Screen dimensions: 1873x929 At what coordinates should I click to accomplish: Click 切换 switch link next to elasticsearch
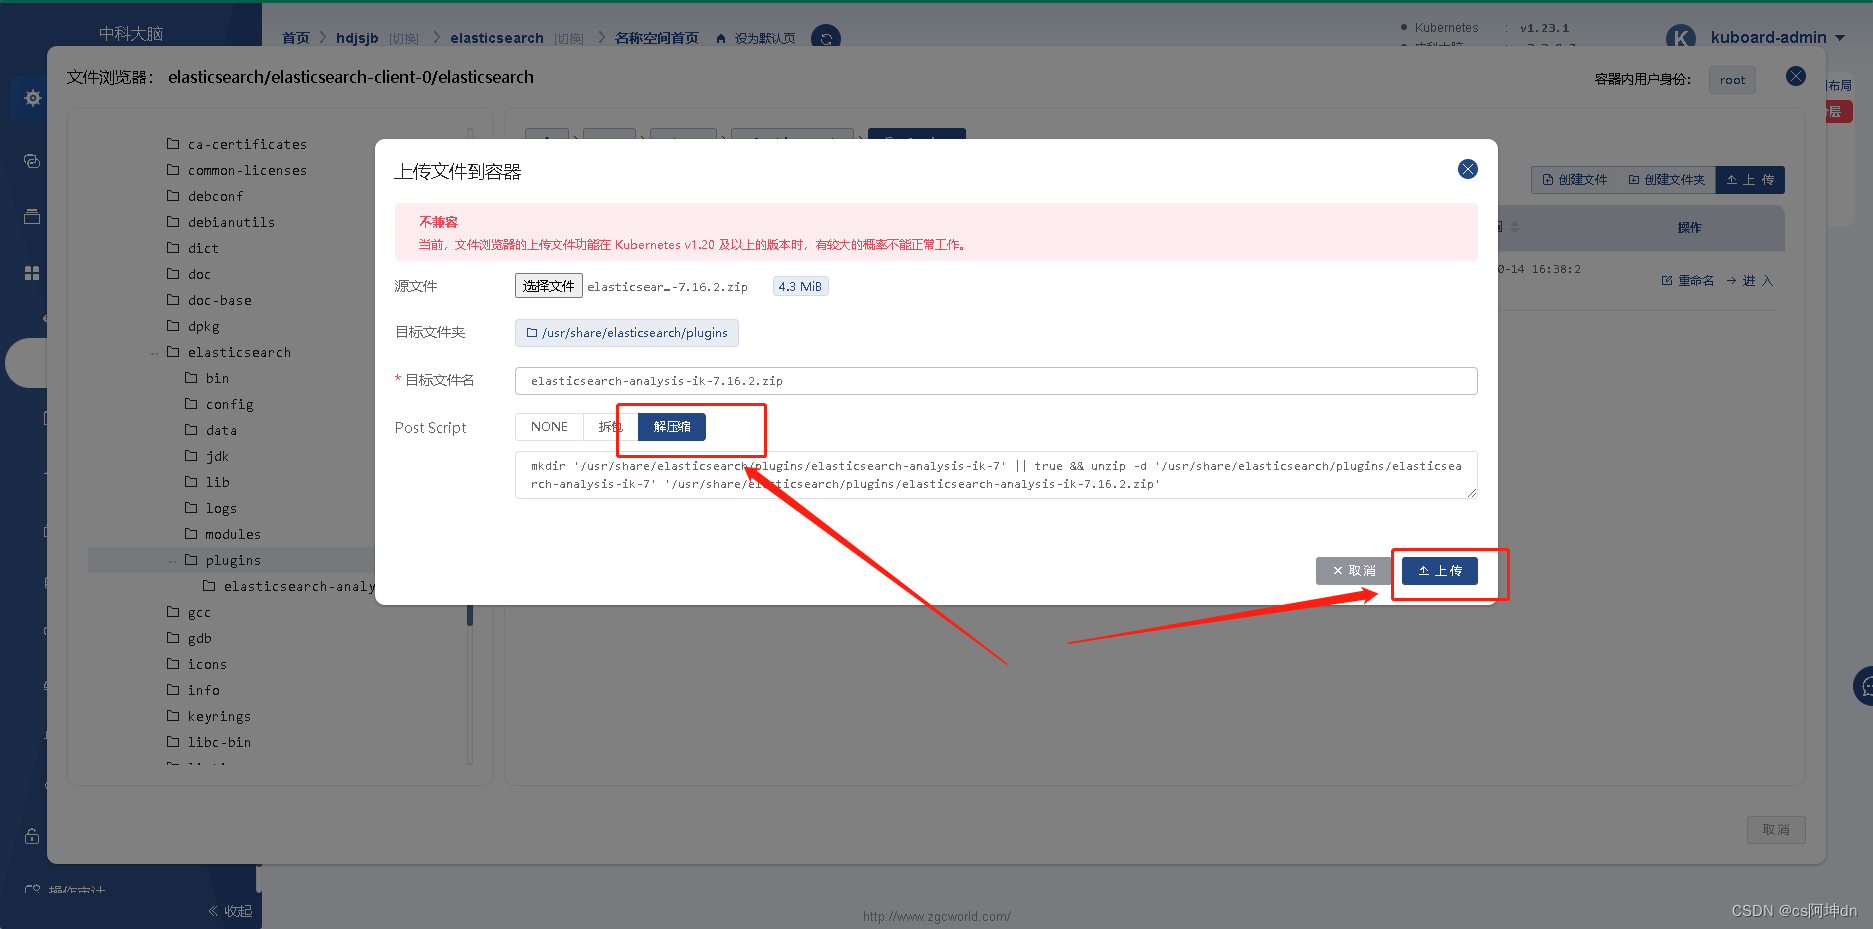tap(569, 38)
